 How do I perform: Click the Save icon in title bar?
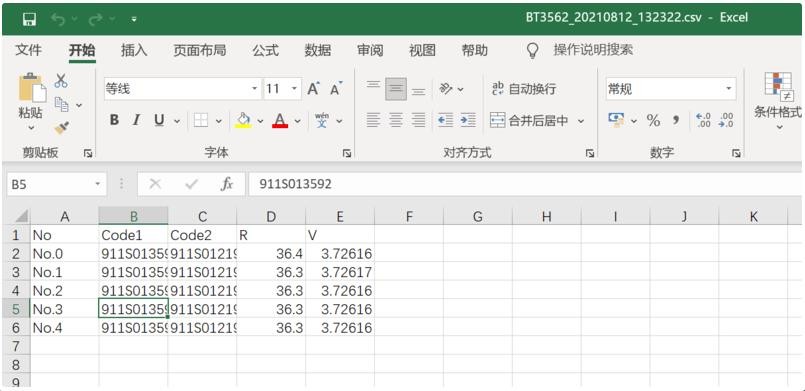(x=29, y=19)
